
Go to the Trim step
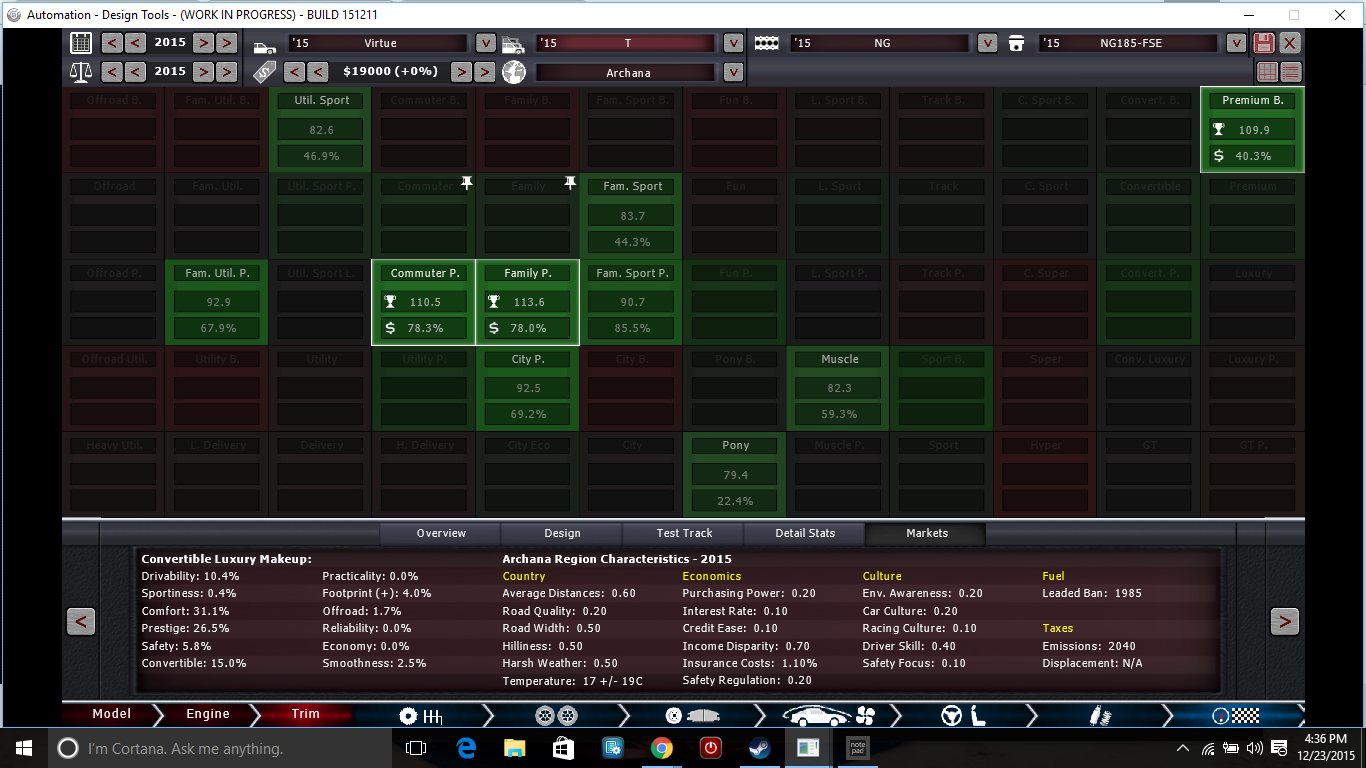306,714
